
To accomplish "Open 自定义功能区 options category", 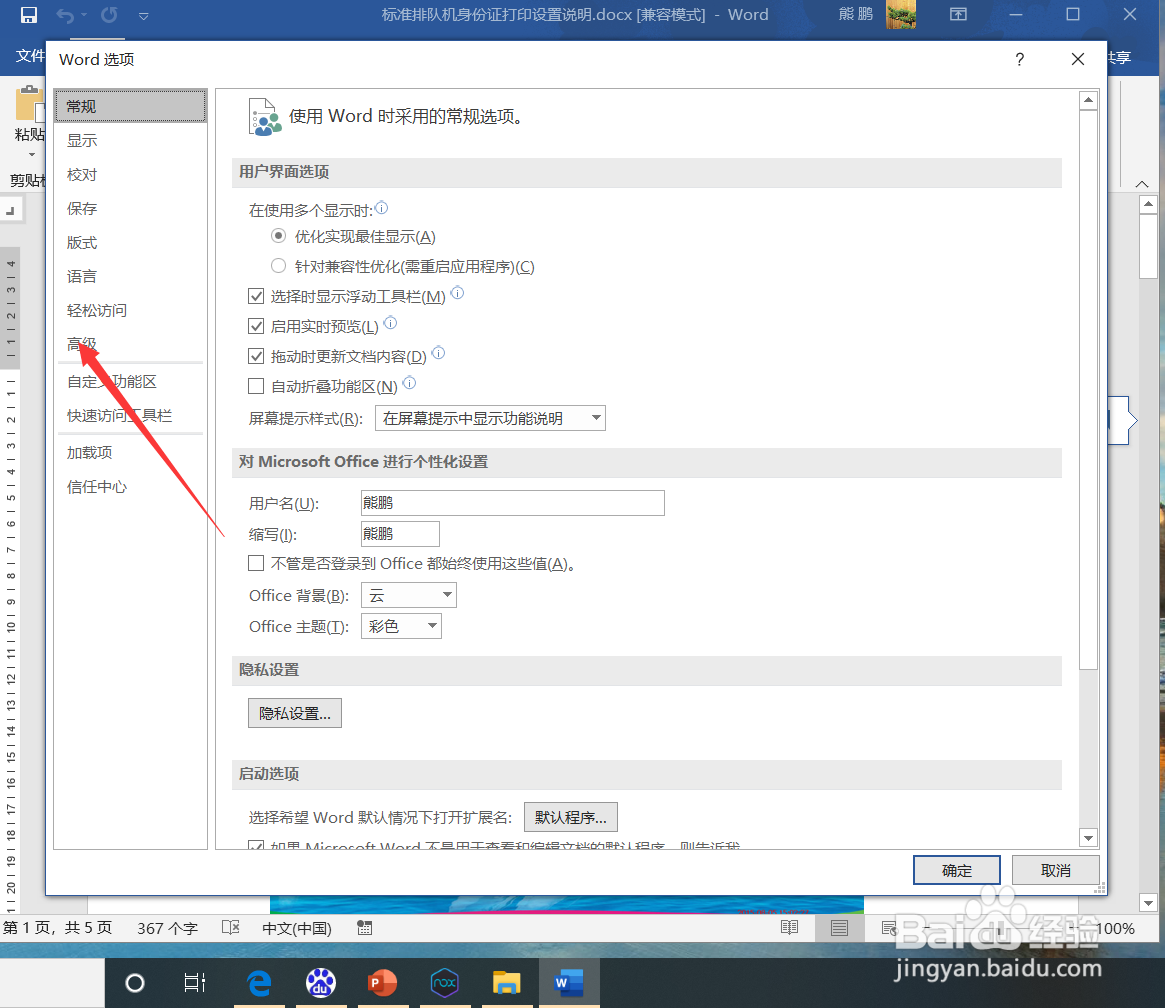I will point(130,382).
